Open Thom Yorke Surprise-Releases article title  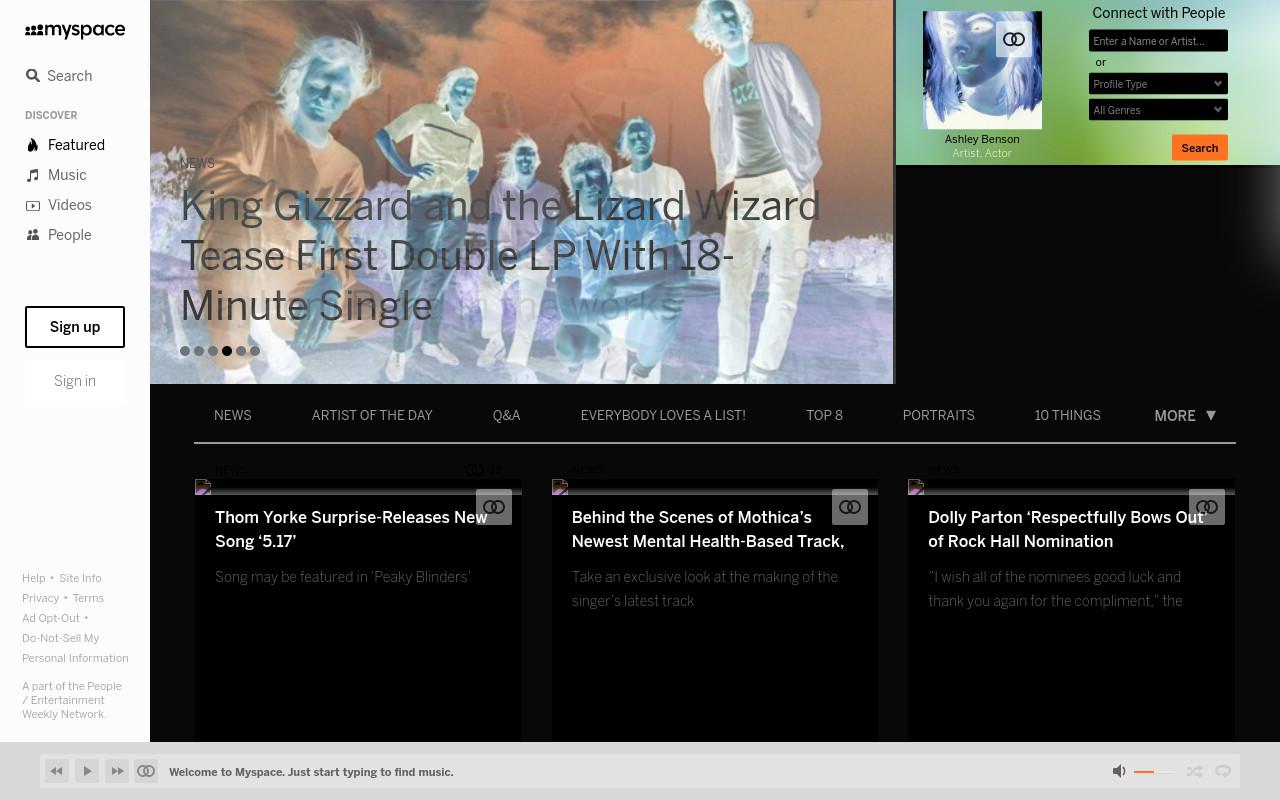(x=351, y=529)
